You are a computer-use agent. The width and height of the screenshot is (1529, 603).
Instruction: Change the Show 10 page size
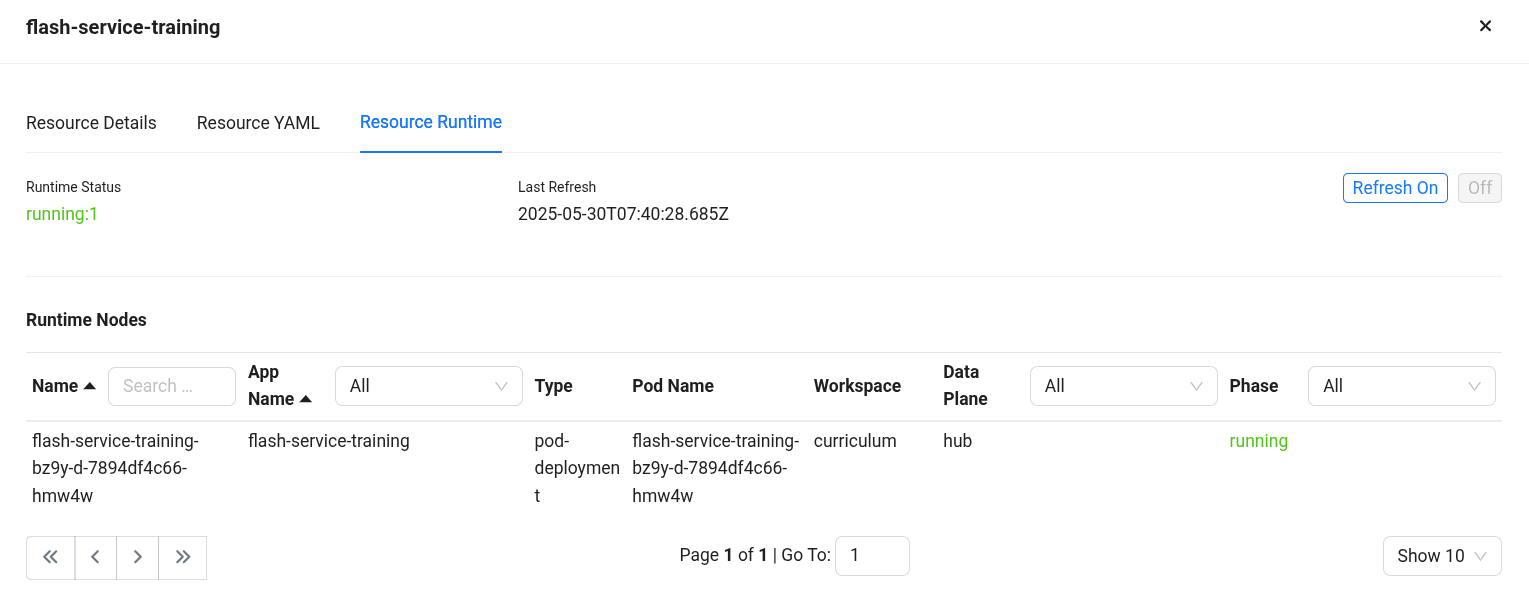click(x=1441, y=556)
